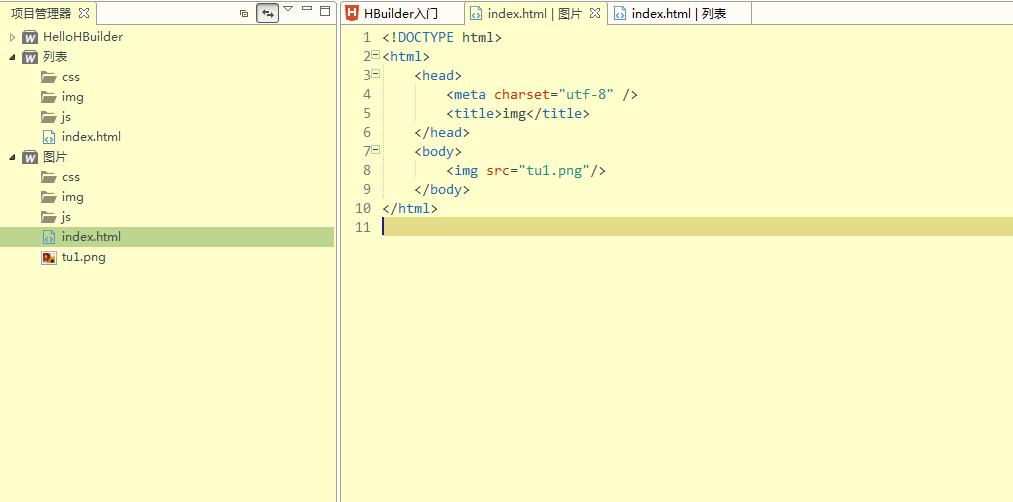
Task: Switch to the 项目管理器 tab
Action: [41, 13]
